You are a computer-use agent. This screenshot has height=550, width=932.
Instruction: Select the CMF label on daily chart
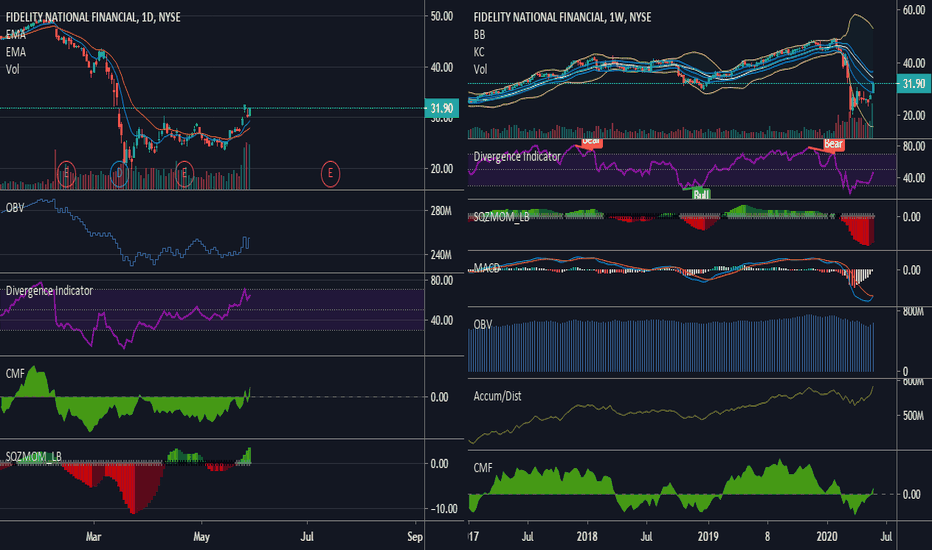15,373
